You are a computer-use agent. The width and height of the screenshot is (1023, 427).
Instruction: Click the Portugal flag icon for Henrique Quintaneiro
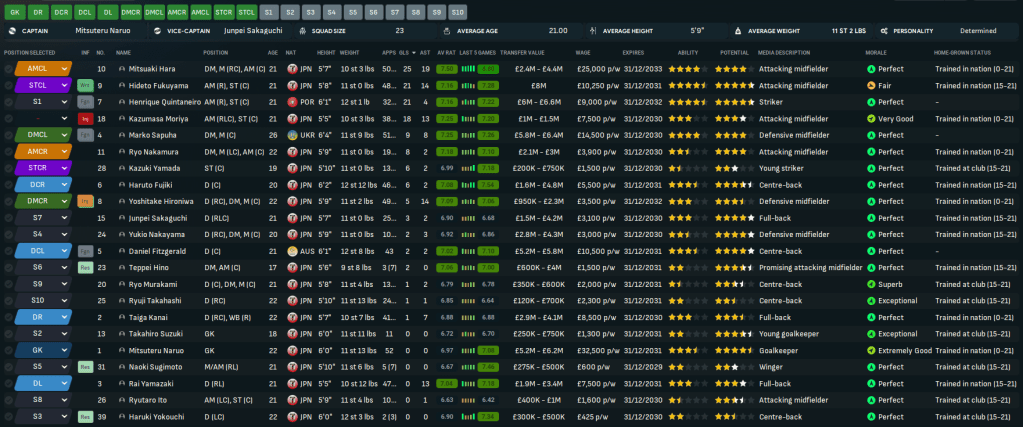point(291,102)
